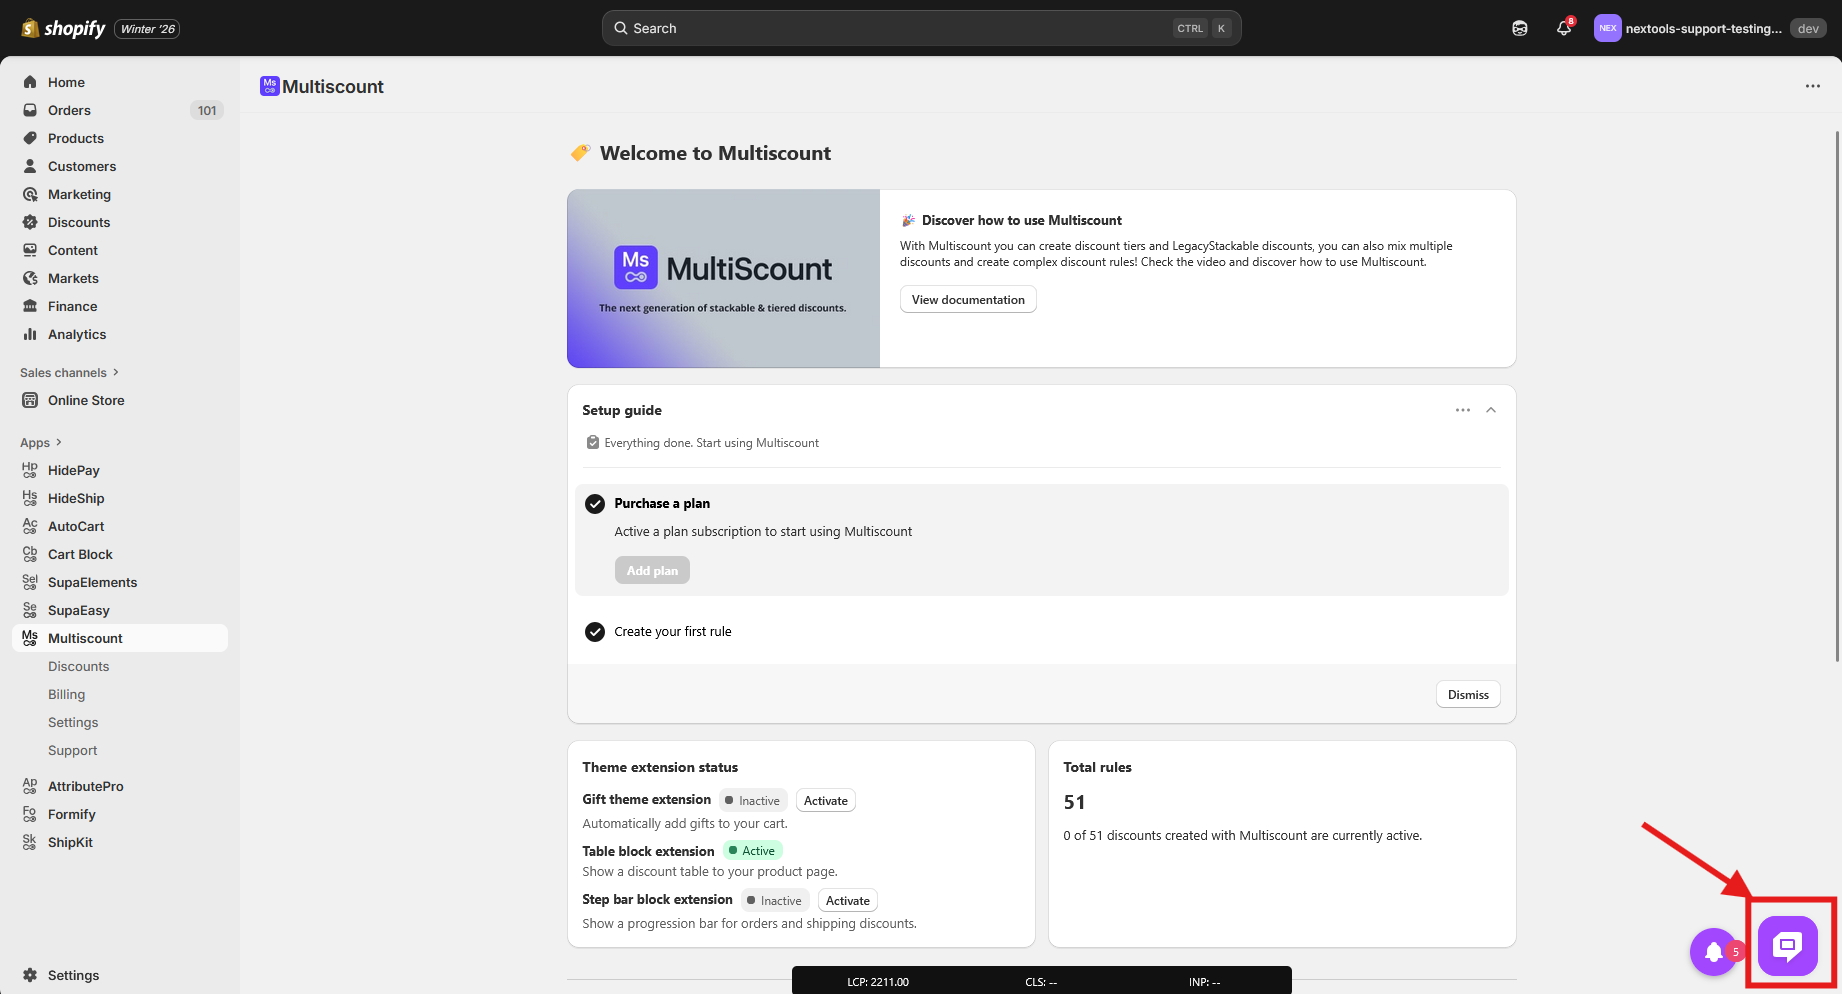Open the Setup guide options menu
Screen dimensions: 1842x994
pyautogui.click(x=1462, y=410)
